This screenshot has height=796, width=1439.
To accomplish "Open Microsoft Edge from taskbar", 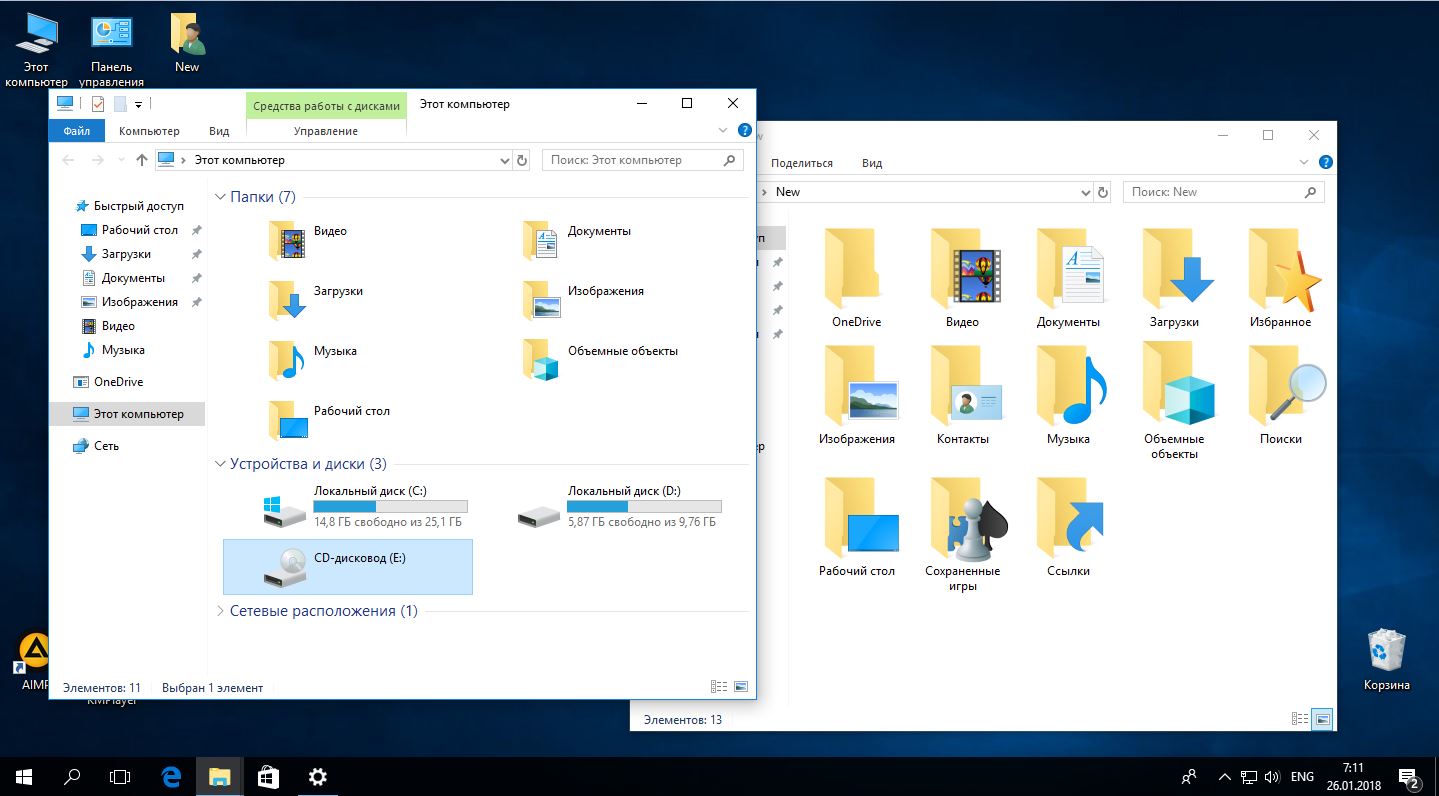I will point(171,776).
